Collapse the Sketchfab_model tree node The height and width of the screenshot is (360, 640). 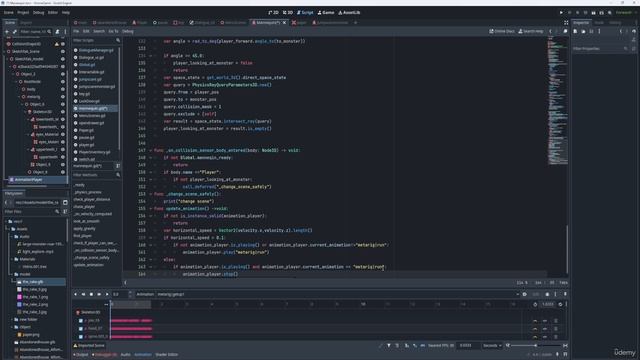click(7, 59)
